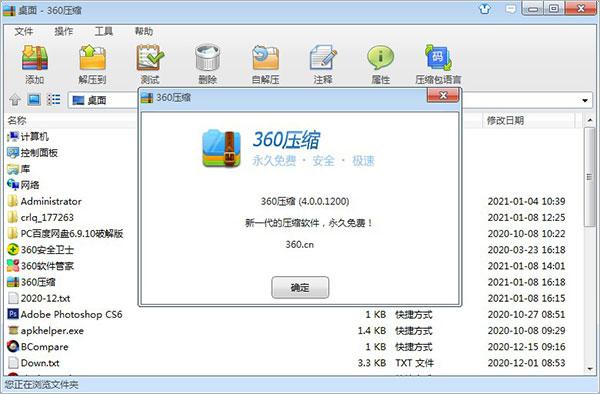This screenshot has width=600, height=394.
Task: Sort by the 修改日期 column header
Action: (x=505, y=120)
